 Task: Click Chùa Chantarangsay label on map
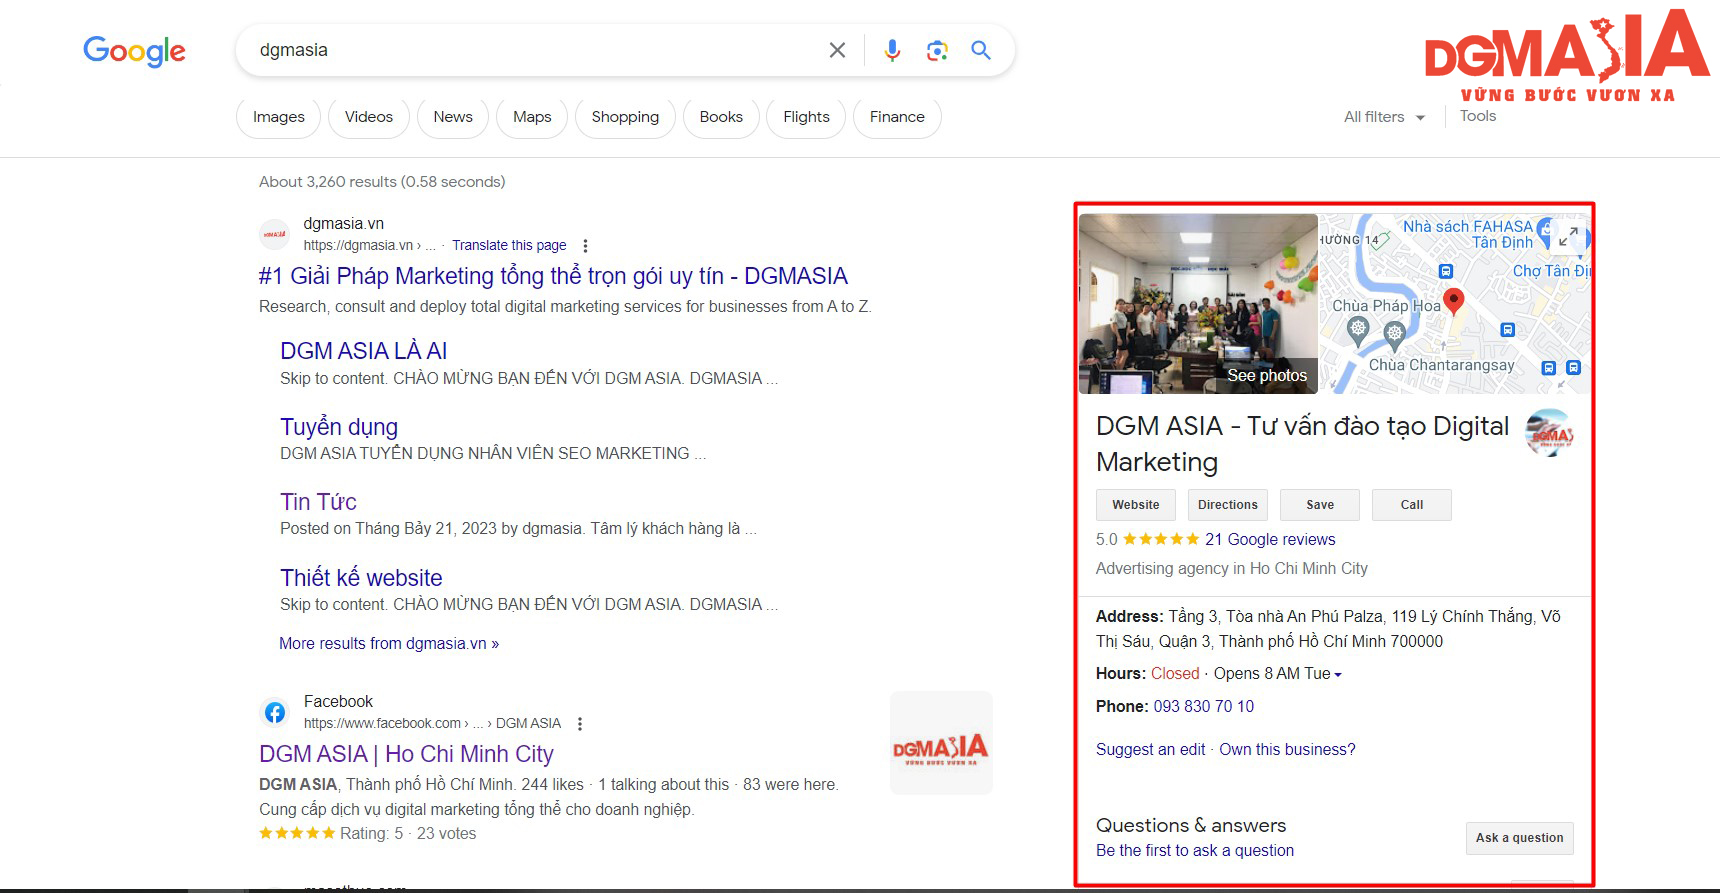click(1441, 365)
